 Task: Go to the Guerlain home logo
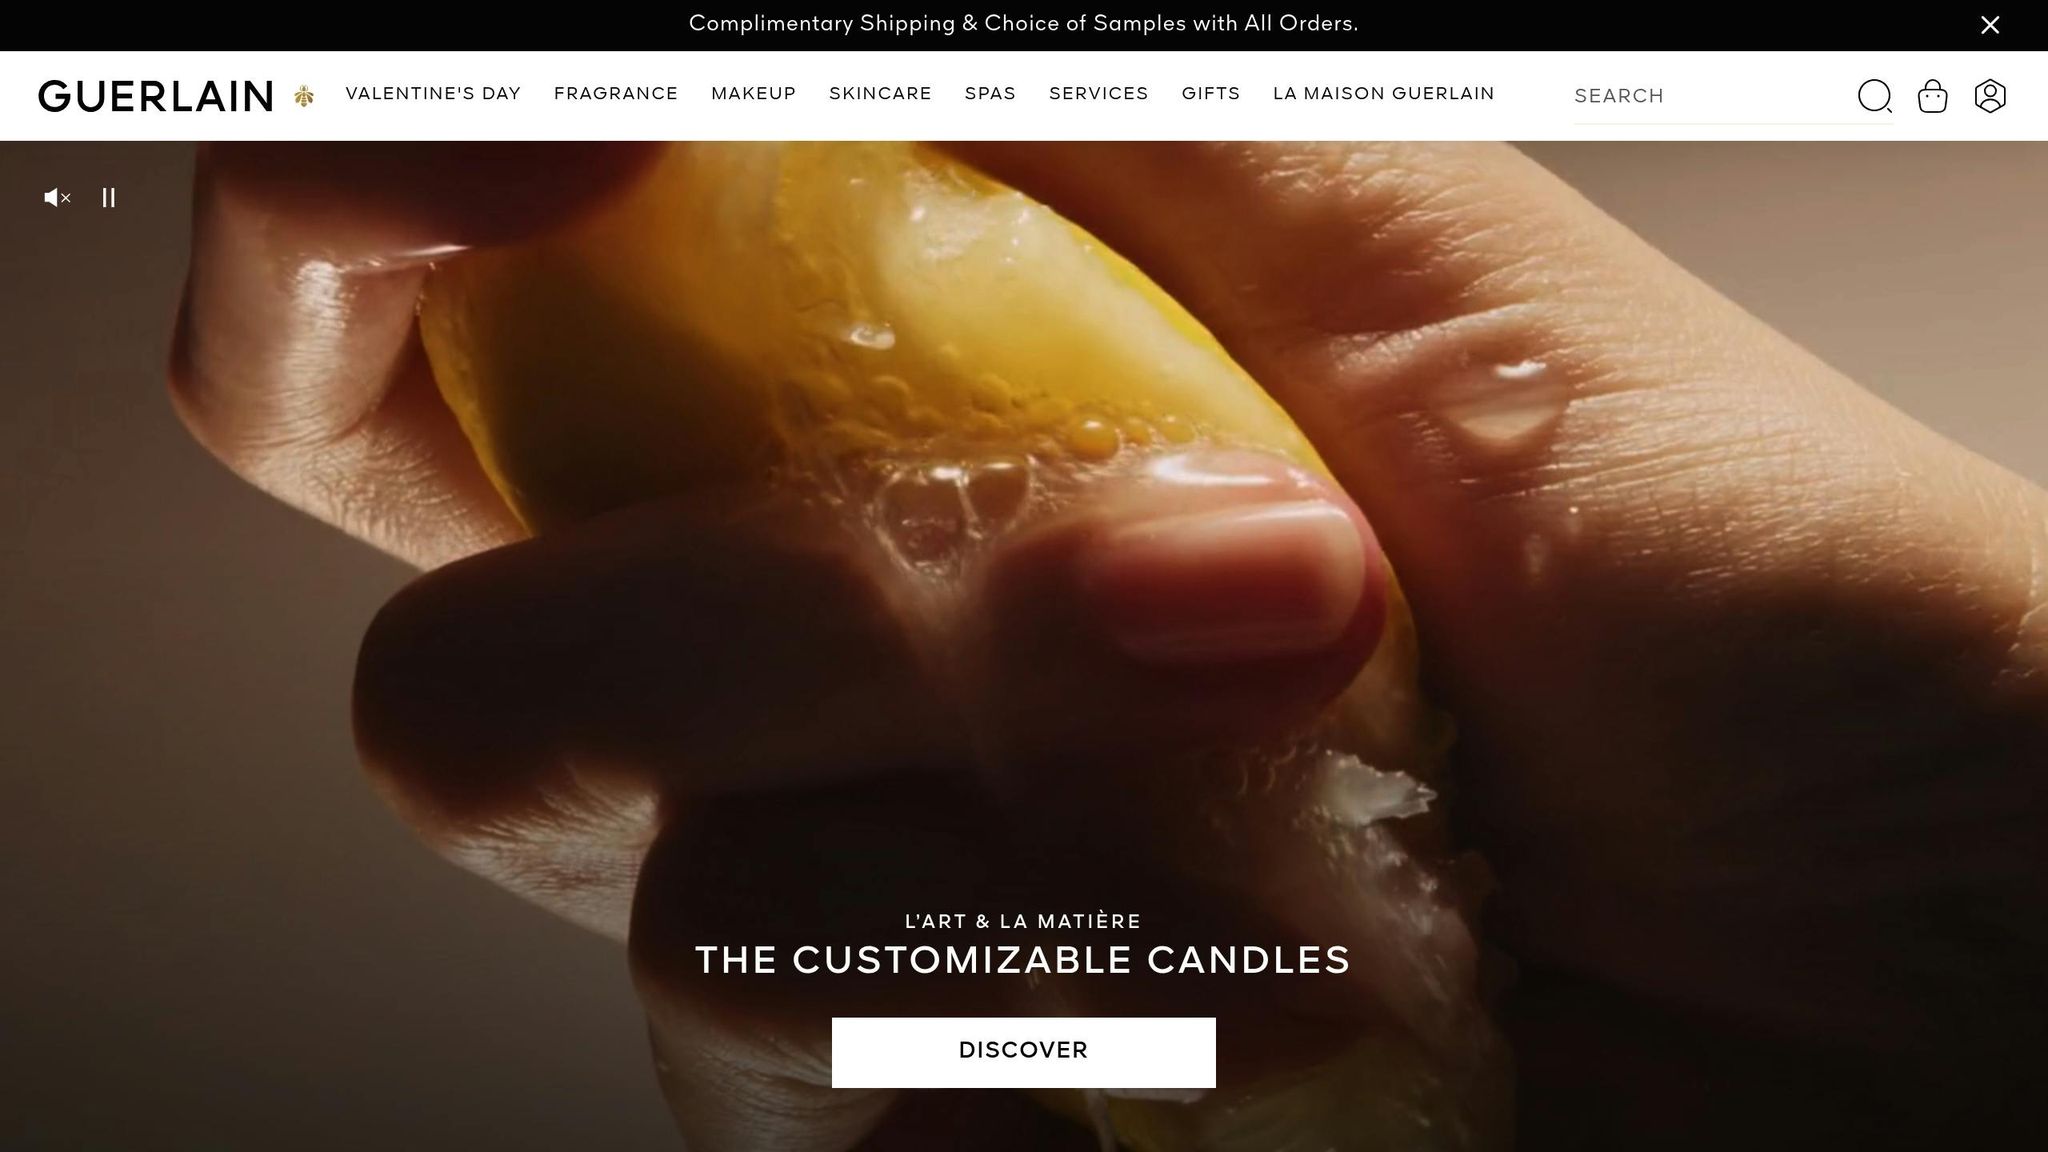click(x=156, y=96)
